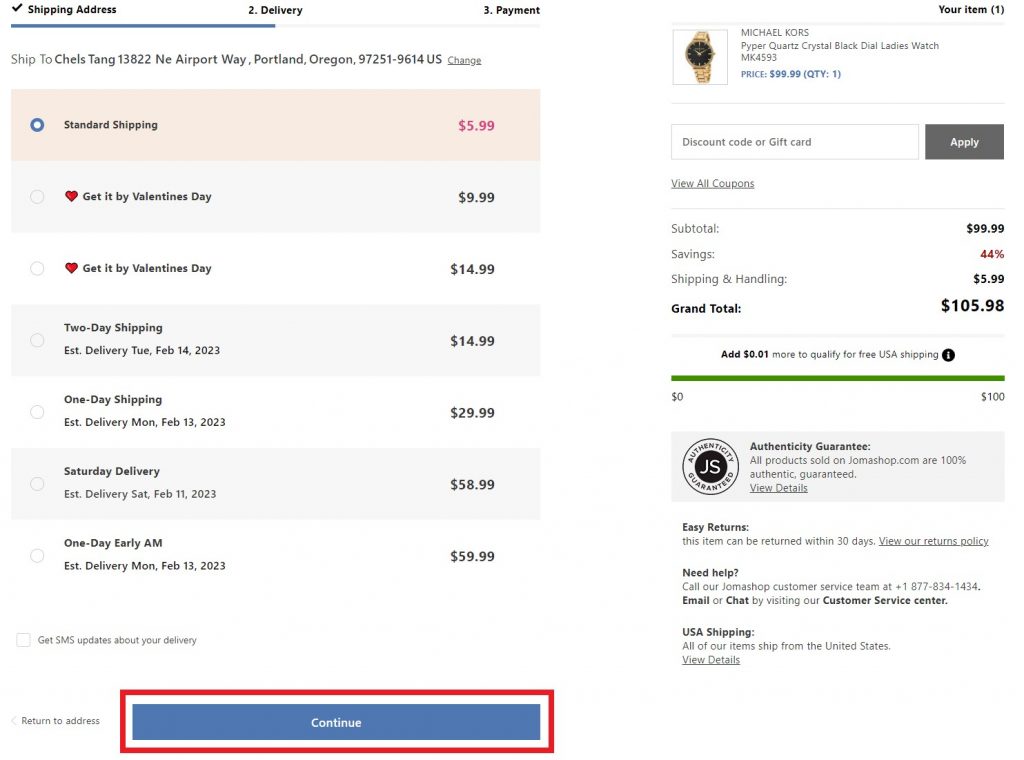Choose the $9.99 Get it by Valentines Day option
Screen dimensions: 1024x760
click(x=37, y=197)
